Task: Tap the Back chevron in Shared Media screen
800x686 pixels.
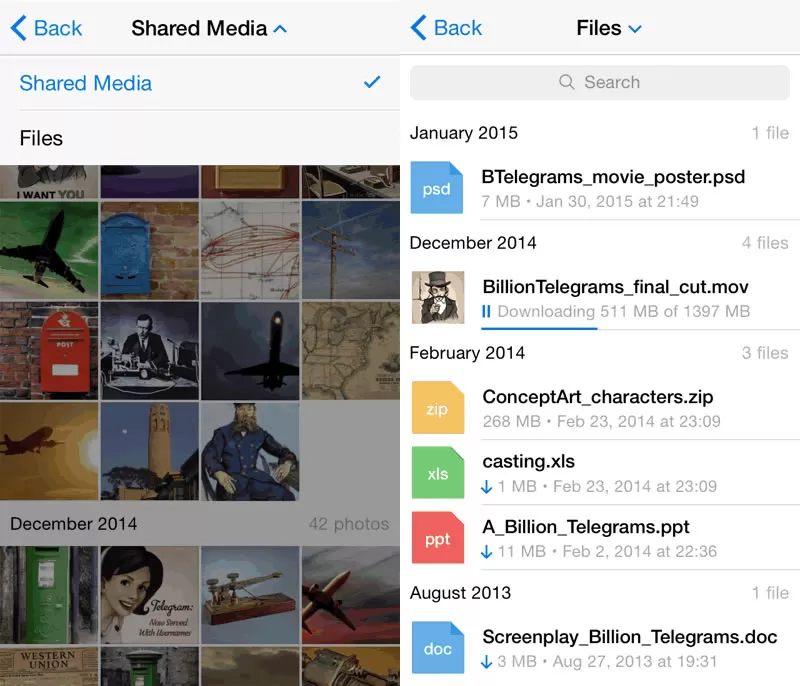Action: pyautogui.click(x=19, y=28)
